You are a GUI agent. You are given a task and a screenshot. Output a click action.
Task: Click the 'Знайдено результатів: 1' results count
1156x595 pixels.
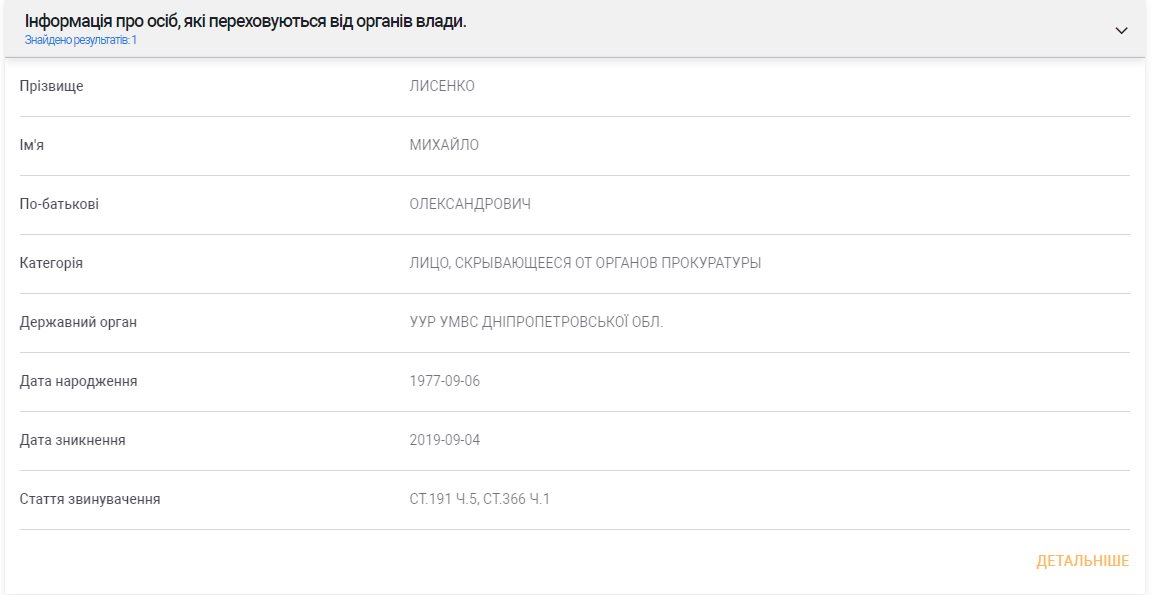(81, 41)
